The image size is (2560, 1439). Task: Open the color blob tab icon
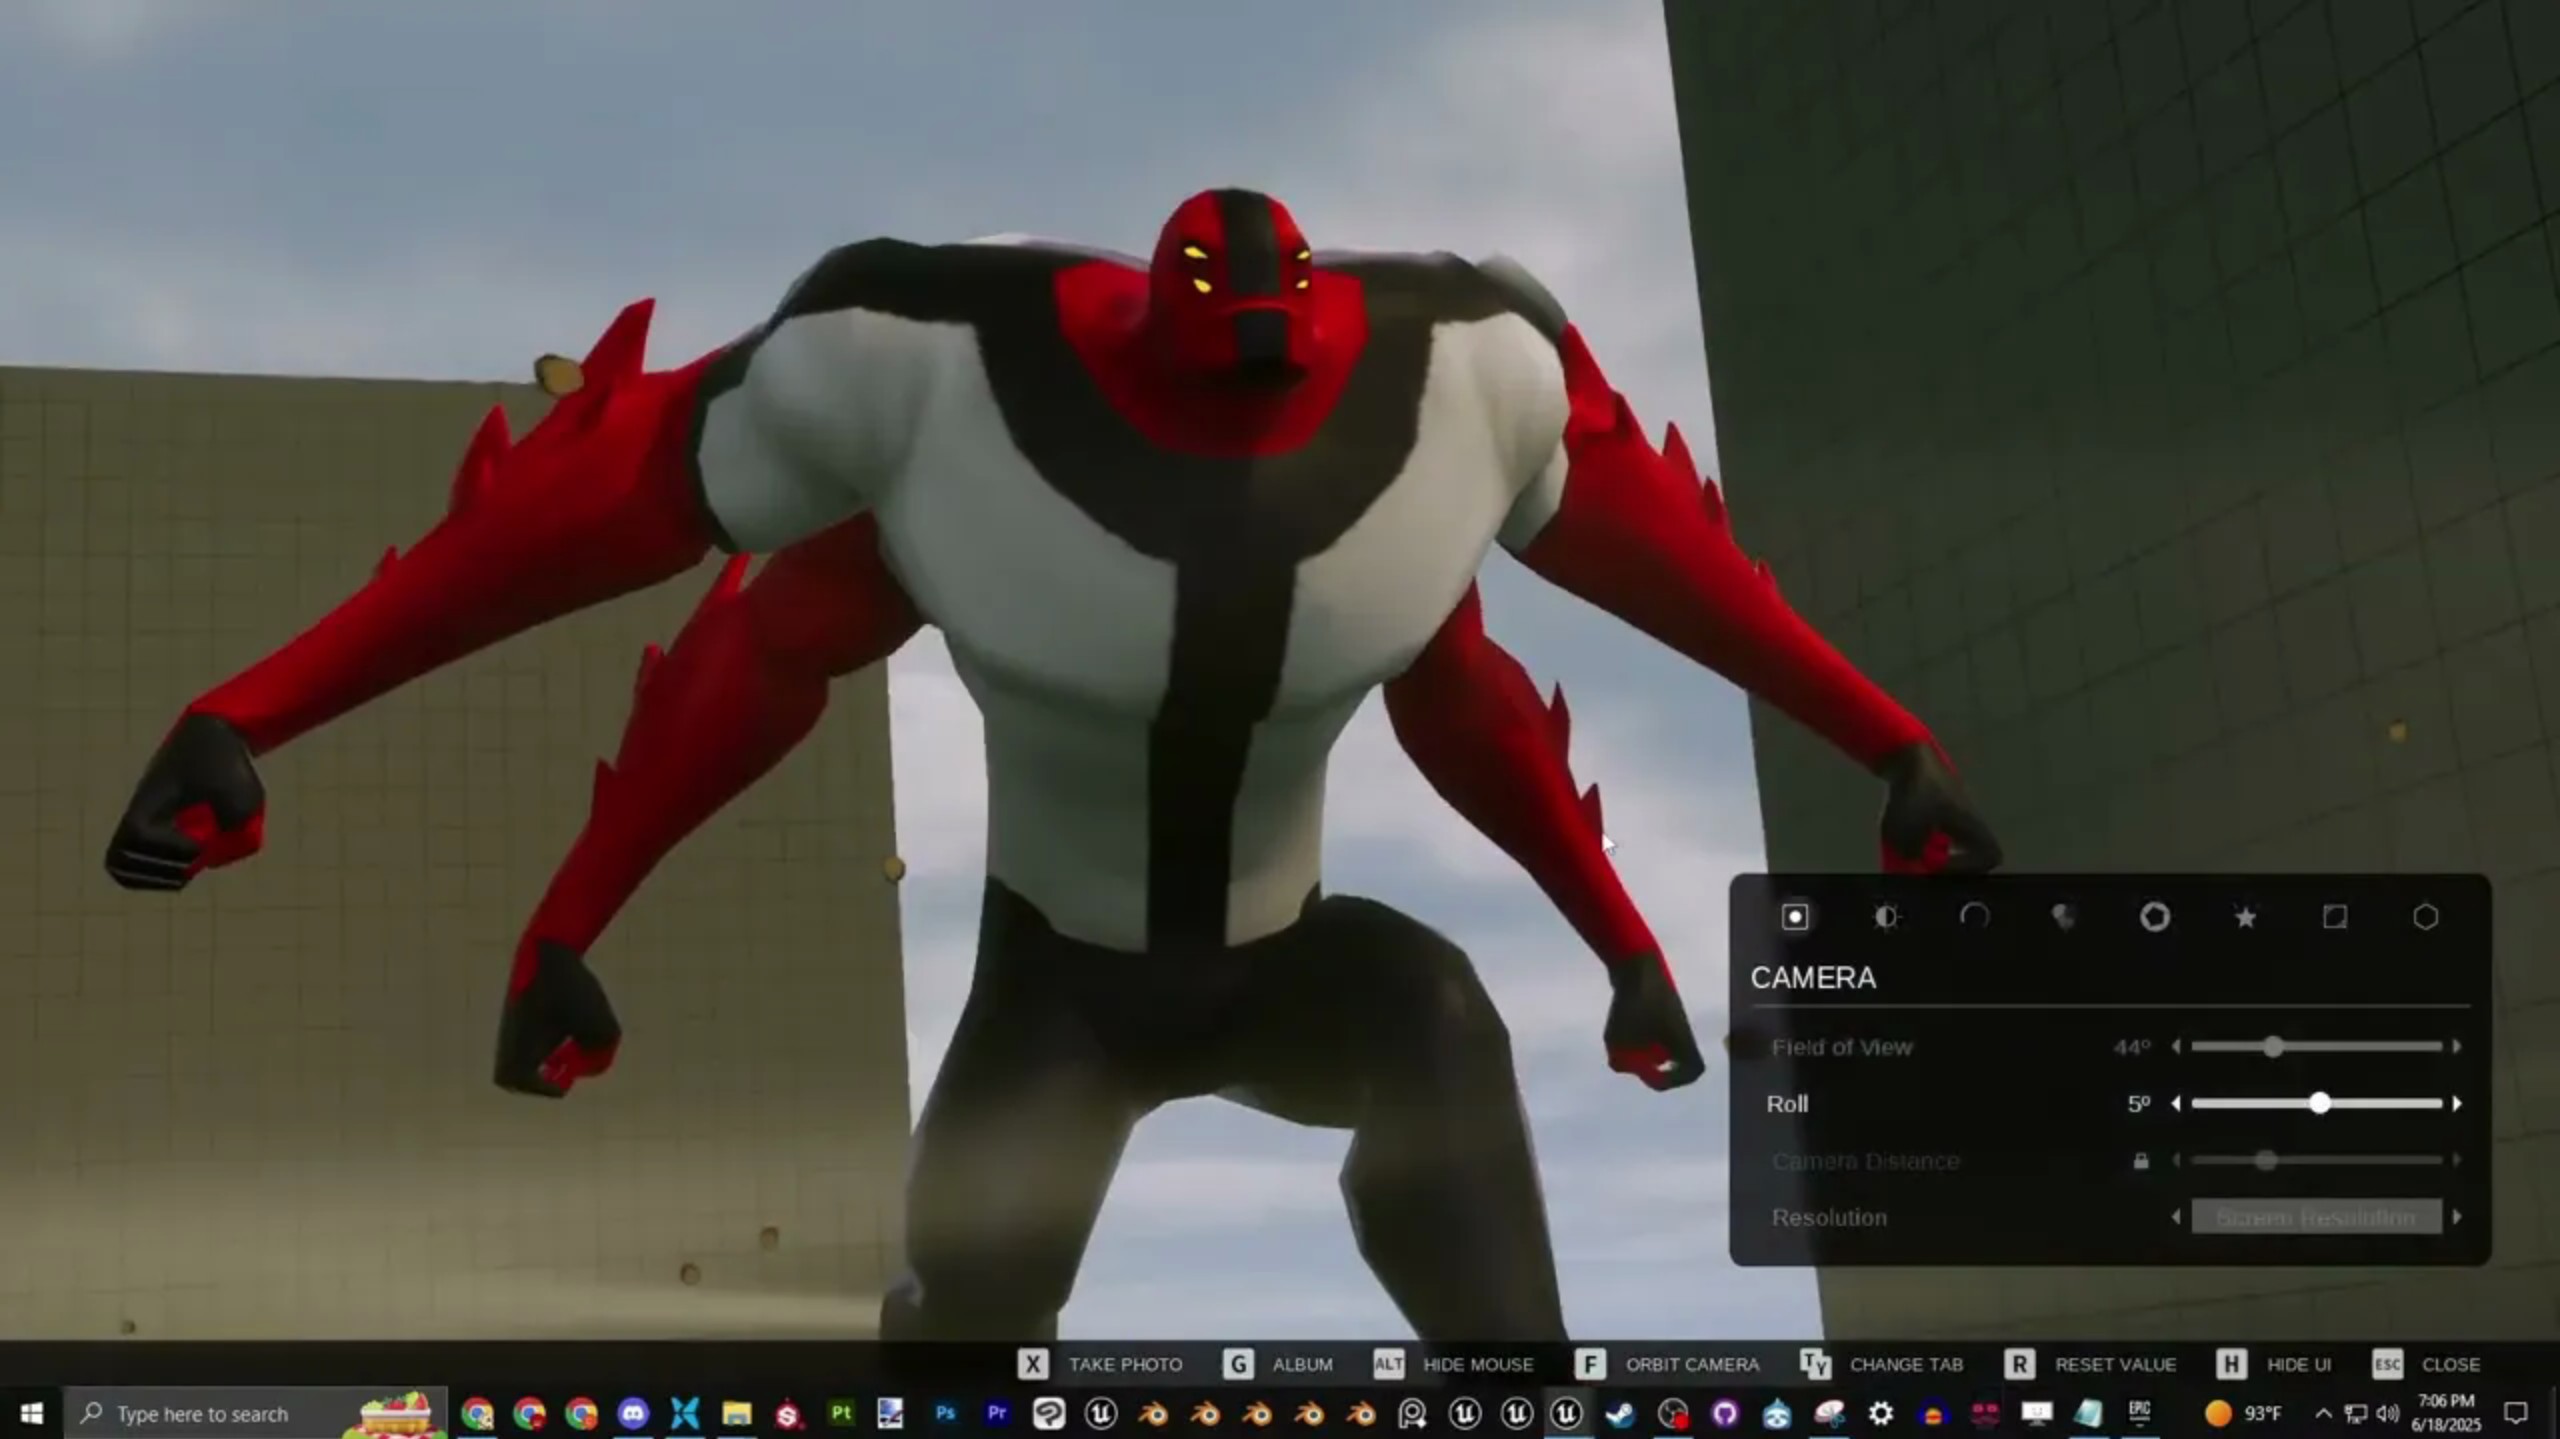pos(2064,917)
